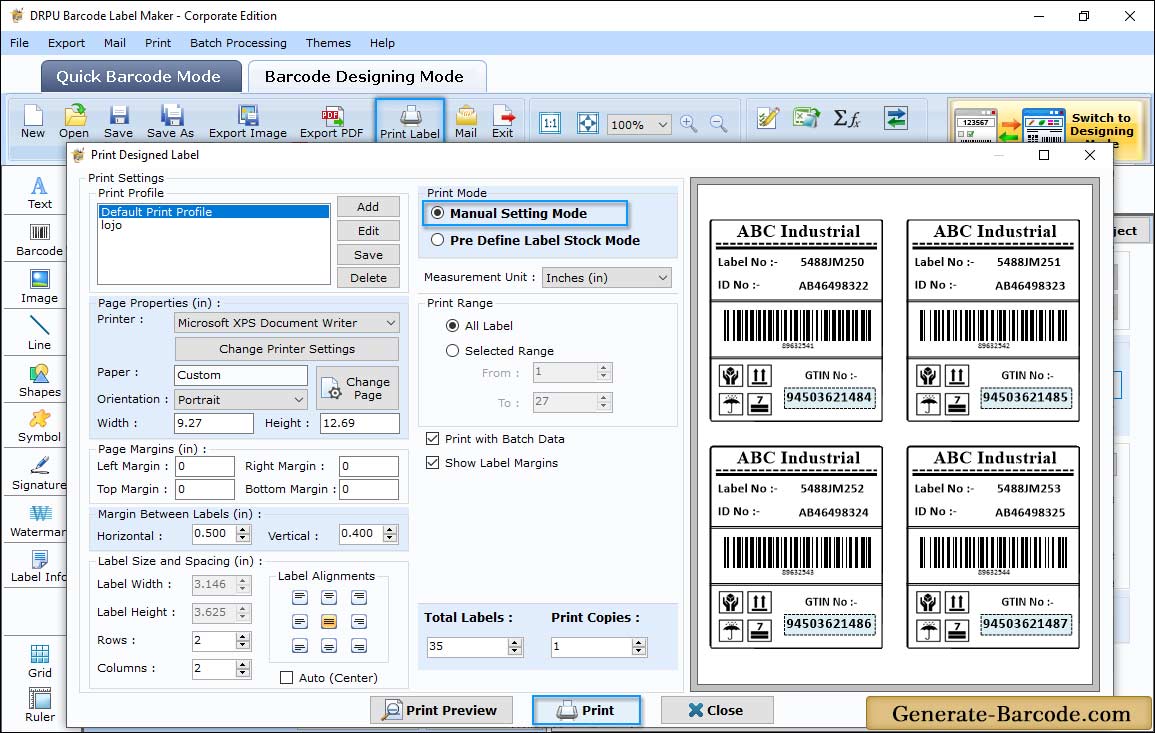Open the File menu
Viewport: 1155px width, 733px height.
point(19,43)
